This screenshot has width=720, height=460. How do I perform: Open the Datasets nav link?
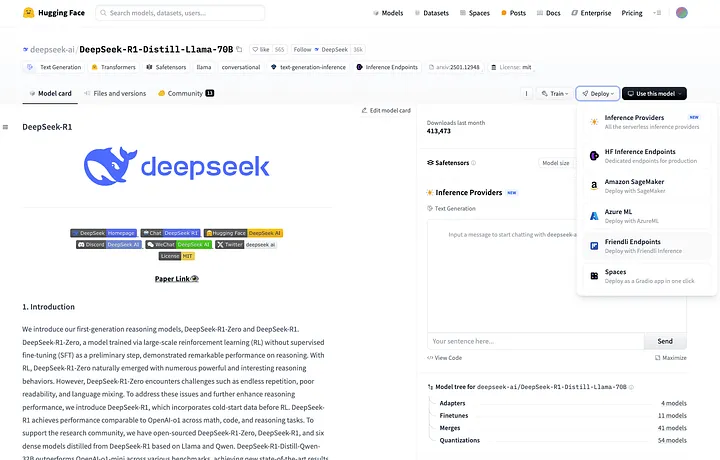click(432, 13)
